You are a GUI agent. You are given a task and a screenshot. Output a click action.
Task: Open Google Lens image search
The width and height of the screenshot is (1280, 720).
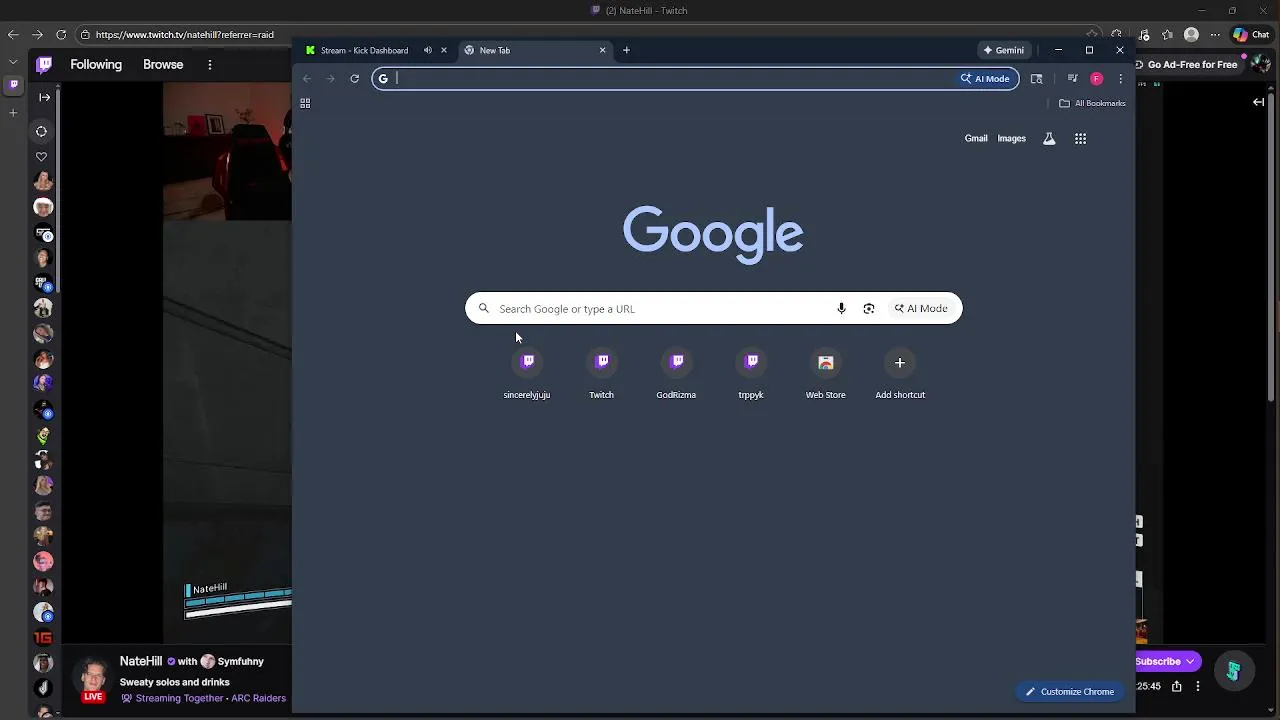(869, 309)
